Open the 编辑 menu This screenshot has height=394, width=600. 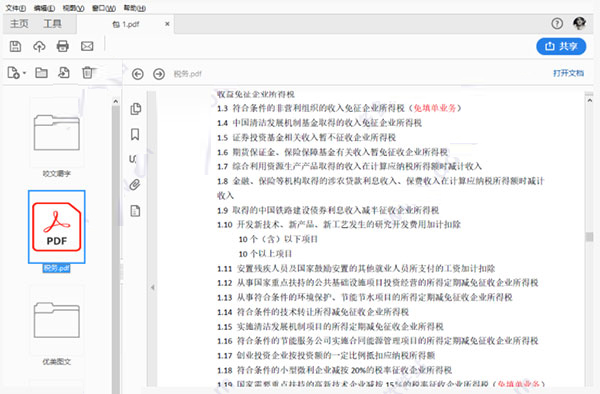click(44, 8)
